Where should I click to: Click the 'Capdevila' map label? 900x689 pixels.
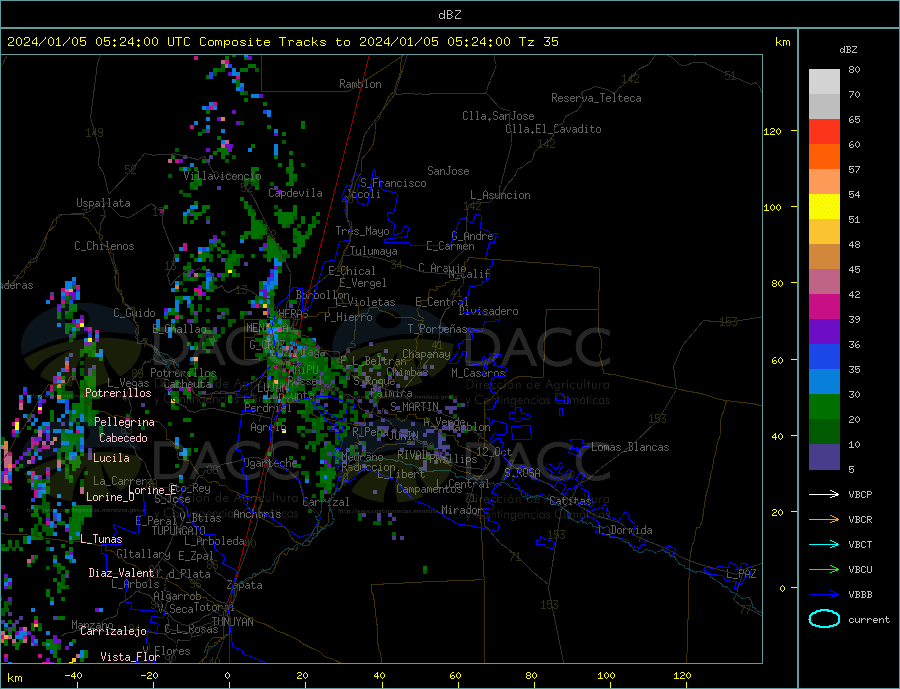point(295,193)
